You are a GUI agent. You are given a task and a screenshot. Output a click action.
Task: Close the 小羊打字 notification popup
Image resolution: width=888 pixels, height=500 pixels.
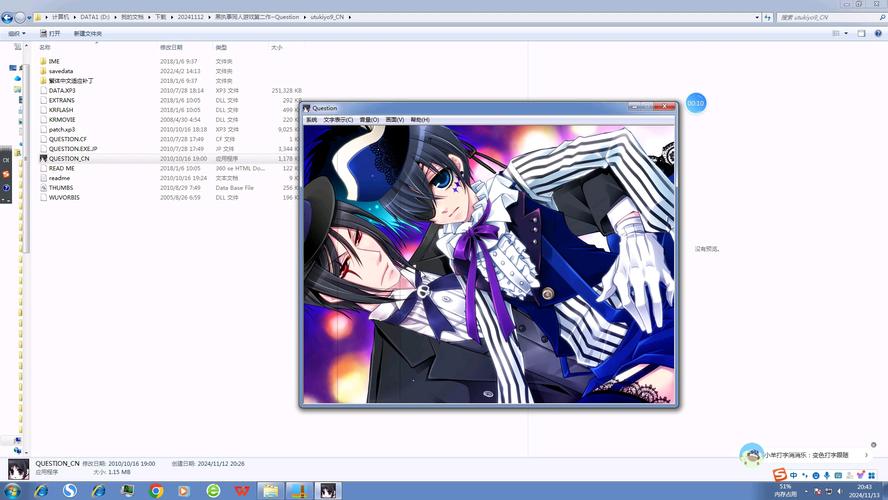coord(873,445)
